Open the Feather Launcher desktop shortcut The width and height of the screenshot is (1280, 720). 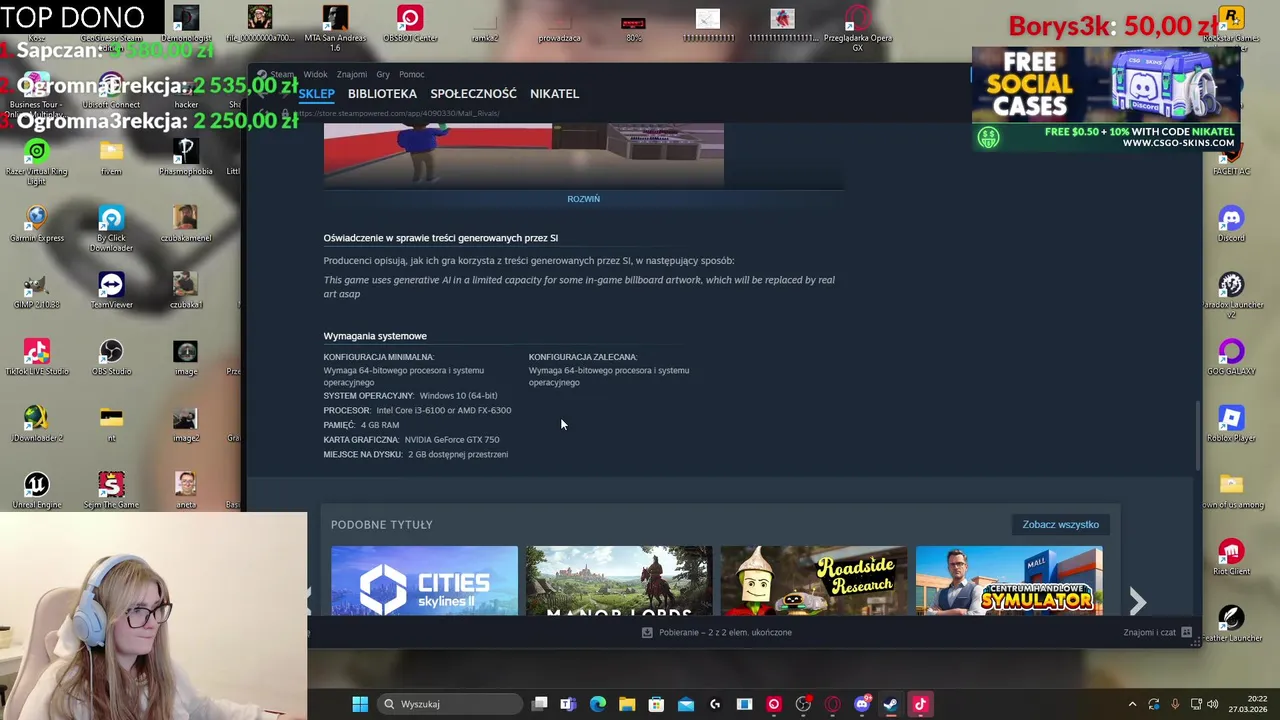(1231, 624)
